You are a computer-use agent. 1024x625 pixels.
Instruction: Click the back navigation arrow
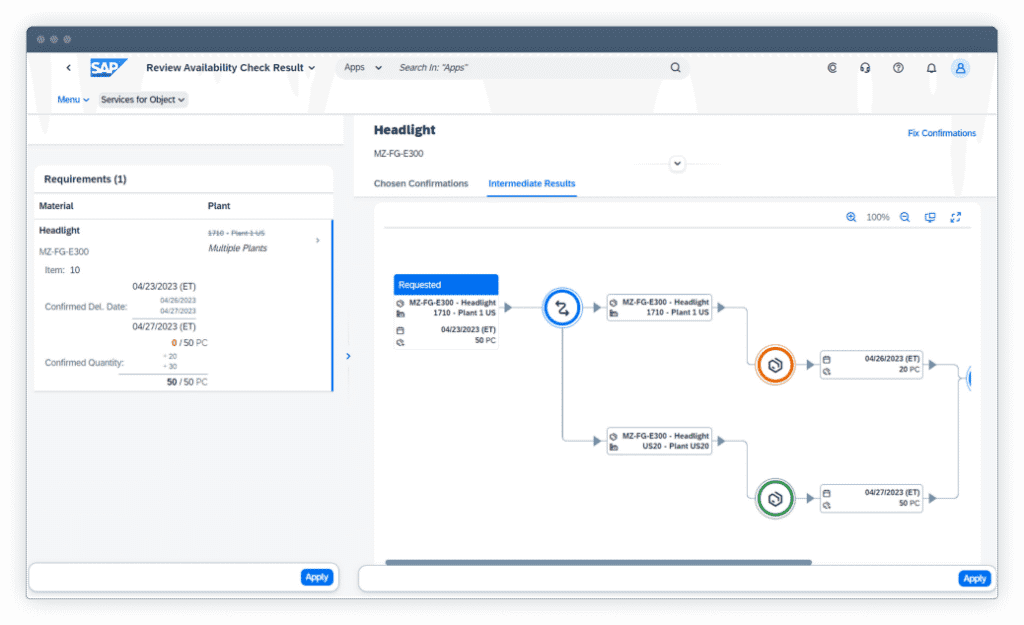pyautogui.click(x=68, y=68)
